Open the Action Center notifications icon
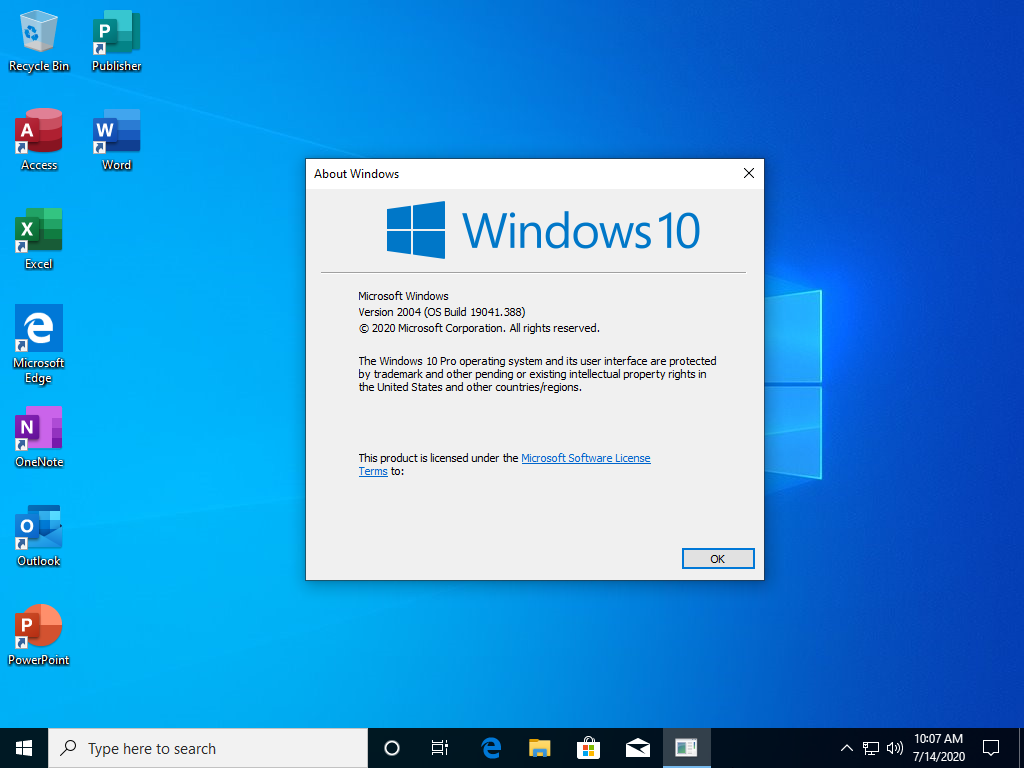Image resolution: width=1024 pixels, height=768 pixels. 991,748
